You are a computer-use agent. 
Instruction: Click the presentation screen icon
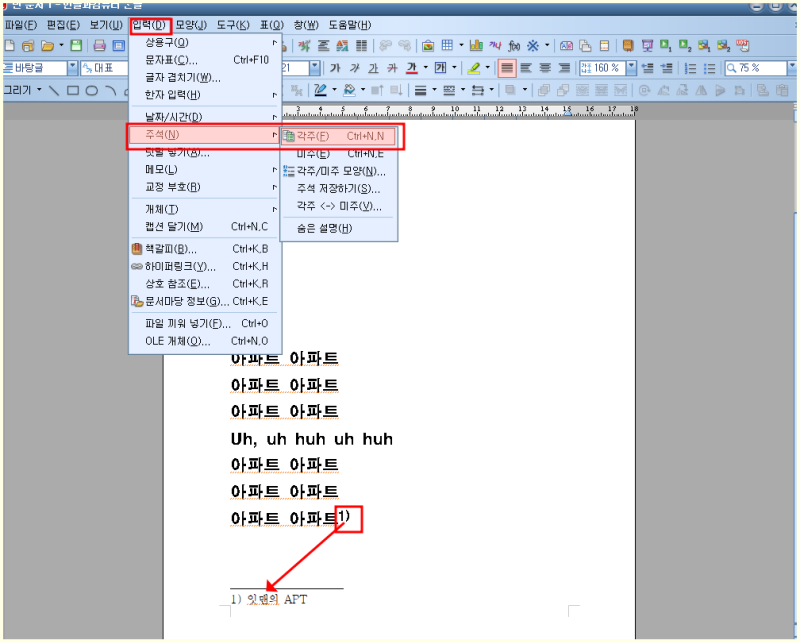click(x=647, y=46)
